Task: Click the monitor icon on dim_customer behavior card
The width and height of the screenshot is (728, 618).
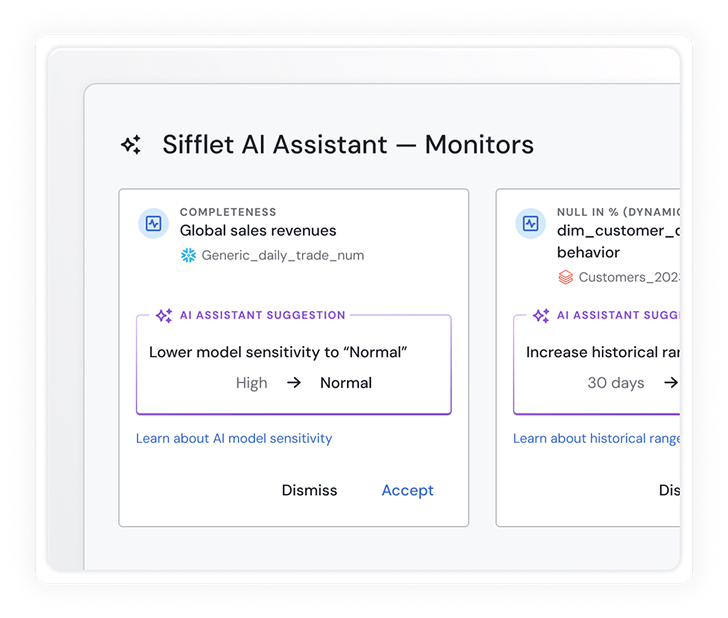Action: click(x=530, y=223)
